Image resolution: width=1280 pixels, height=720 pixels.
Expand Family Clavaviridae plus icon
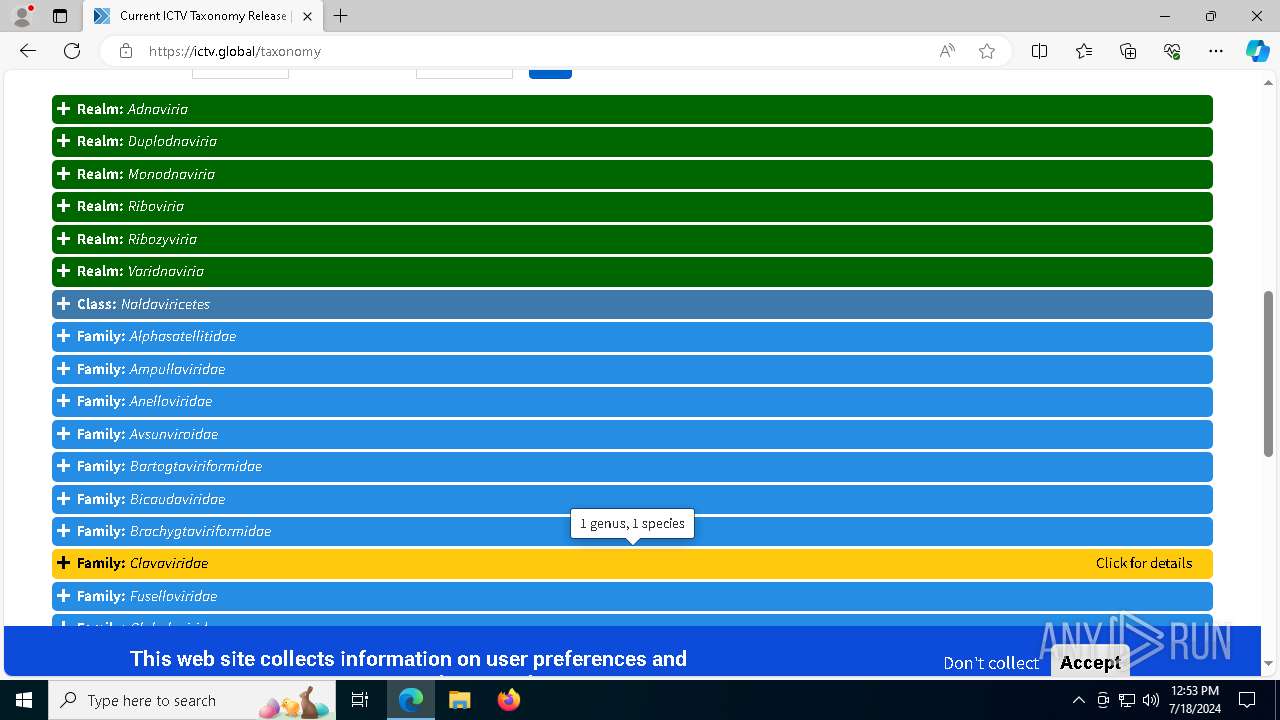(64, 563)
